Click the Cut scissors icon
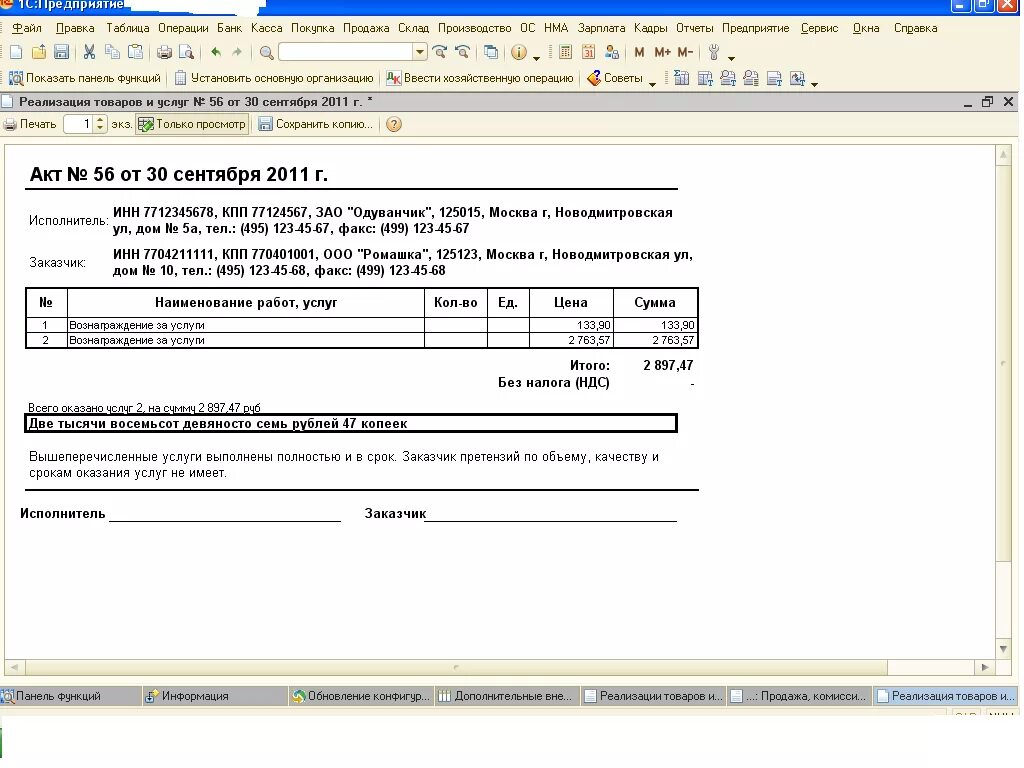The width and height of the screenshot is (1024, 768). (89, 52)
